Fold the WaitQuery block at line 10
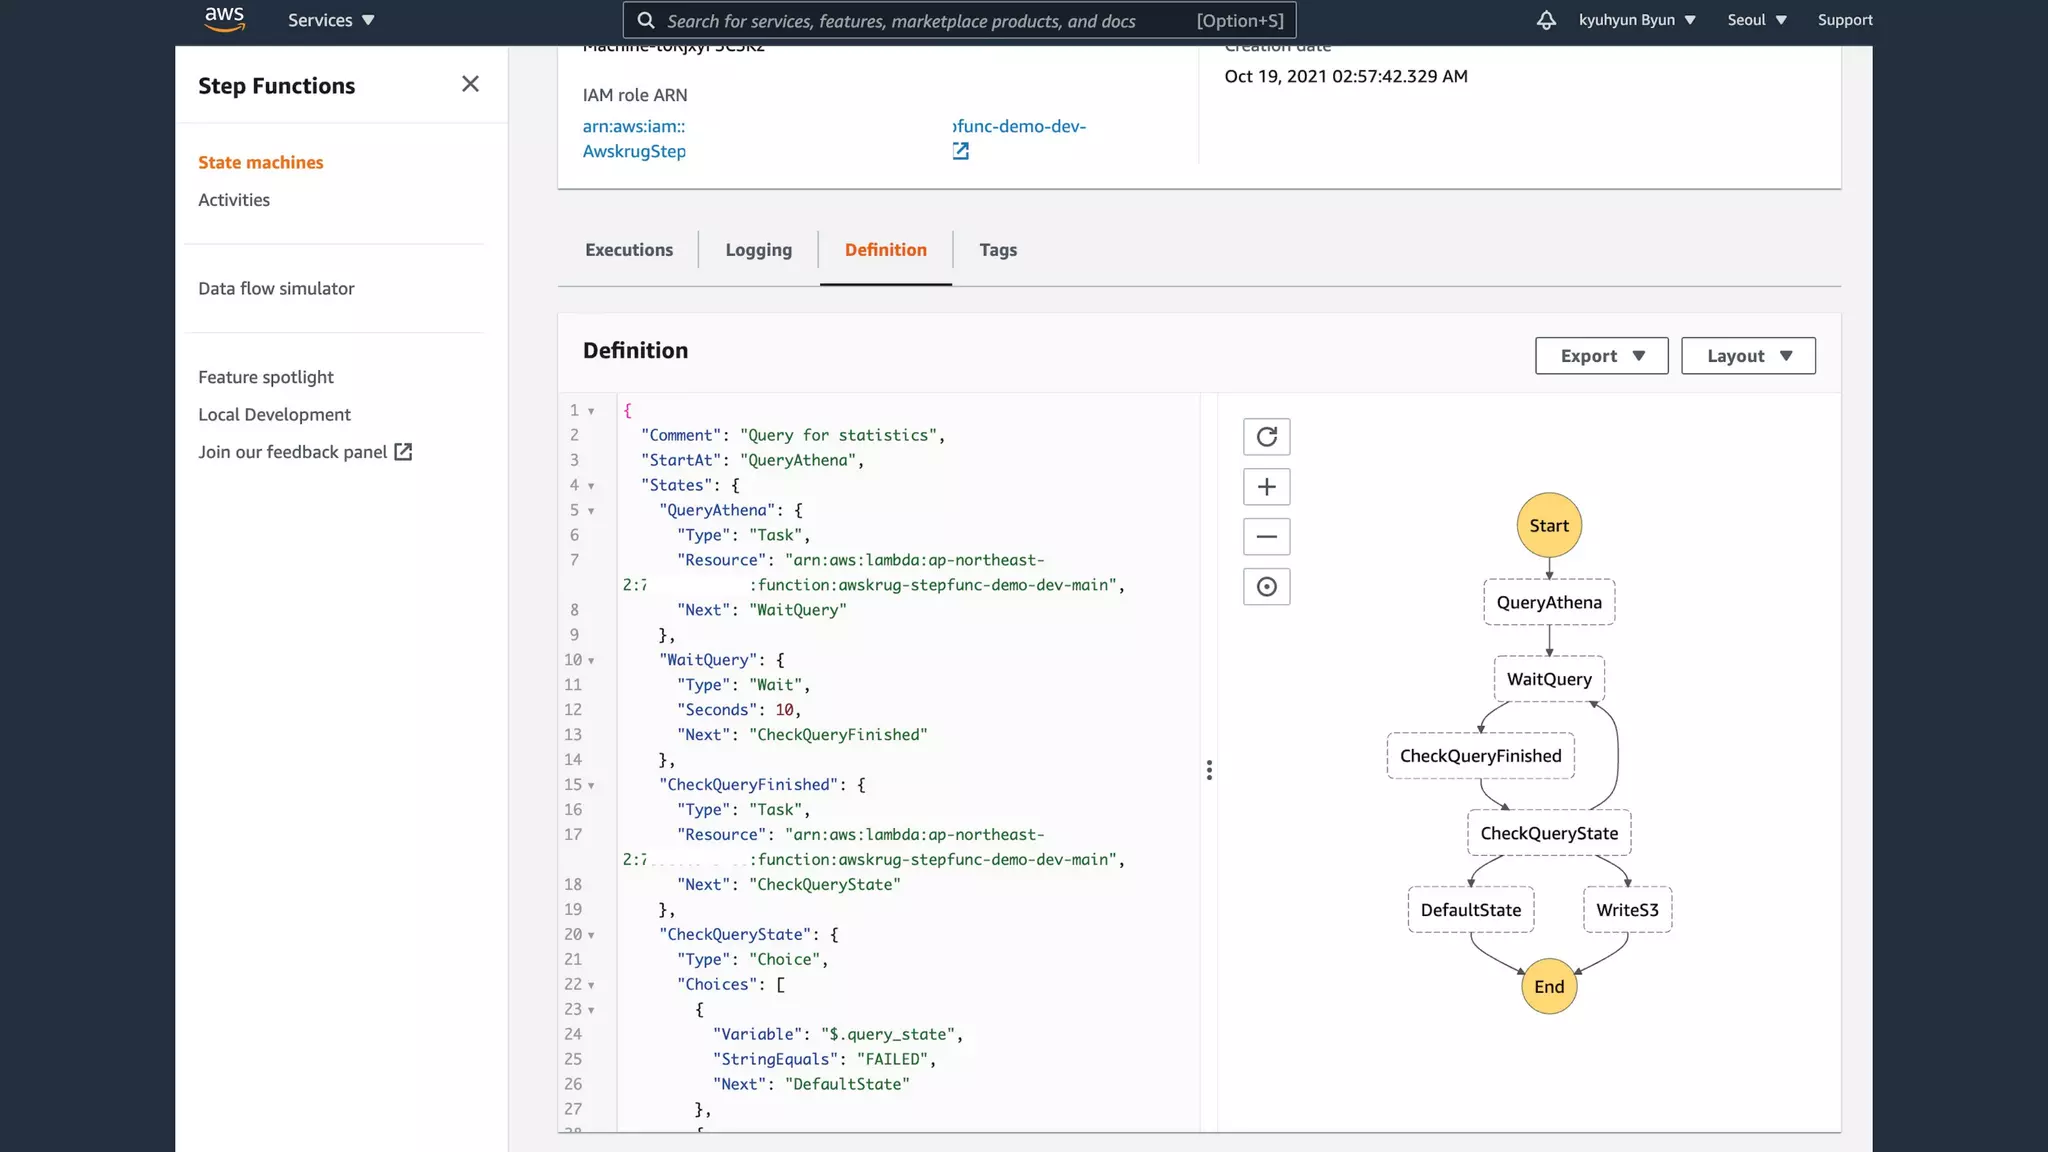The height and width of the screenshot is (1152, 2048). pos(591,661)
